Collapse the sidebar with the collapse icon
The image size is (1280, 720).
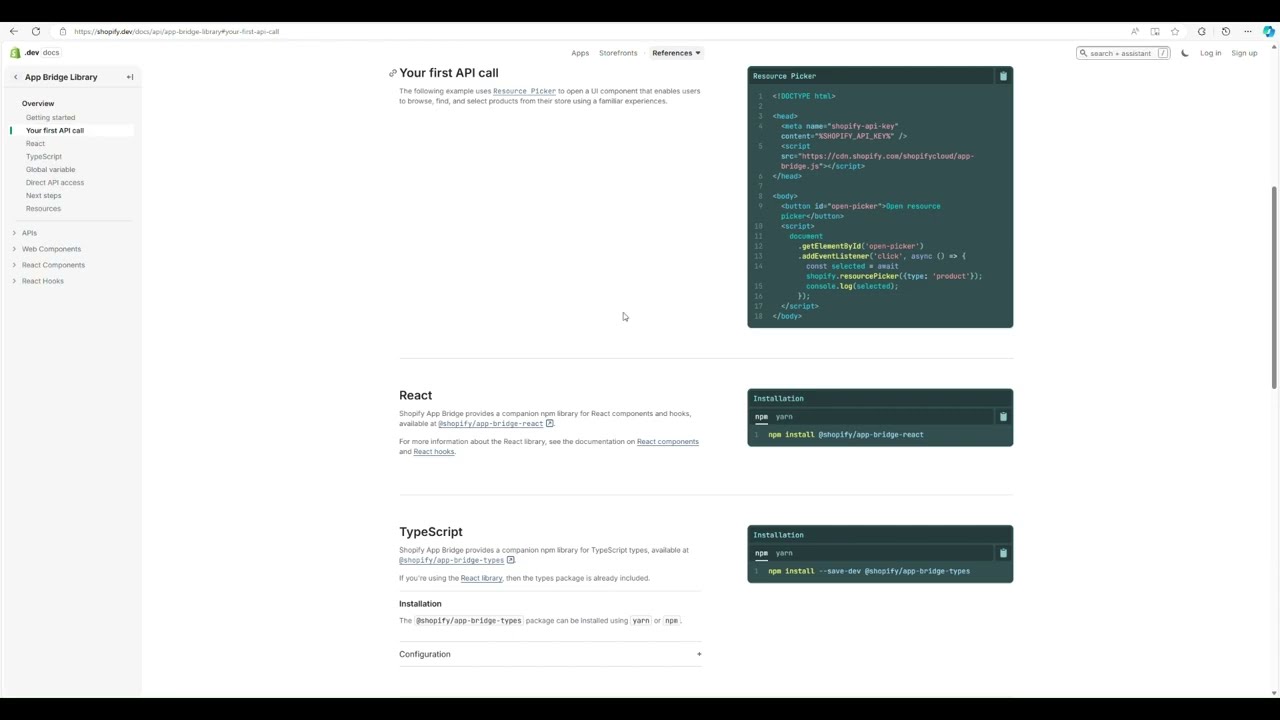pos(130,77)
